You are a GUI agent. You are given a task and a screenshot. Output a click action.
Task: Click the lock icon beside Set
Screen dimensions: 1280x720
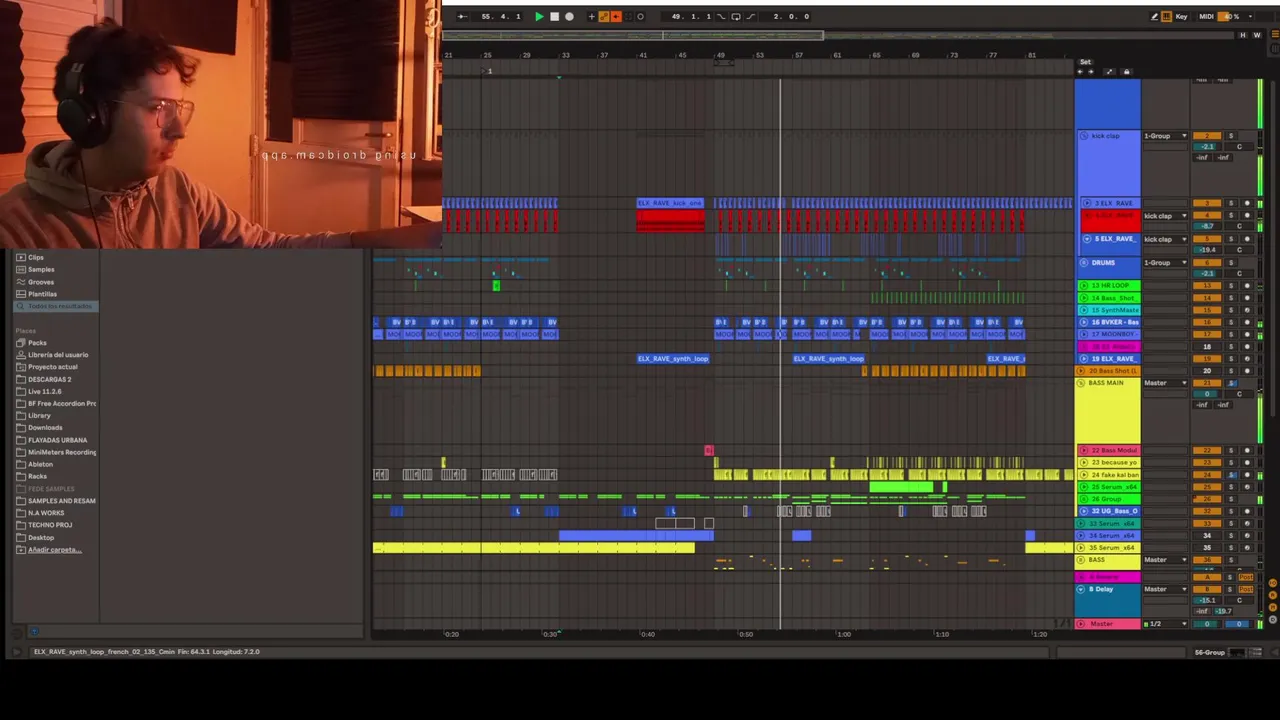1126,72
